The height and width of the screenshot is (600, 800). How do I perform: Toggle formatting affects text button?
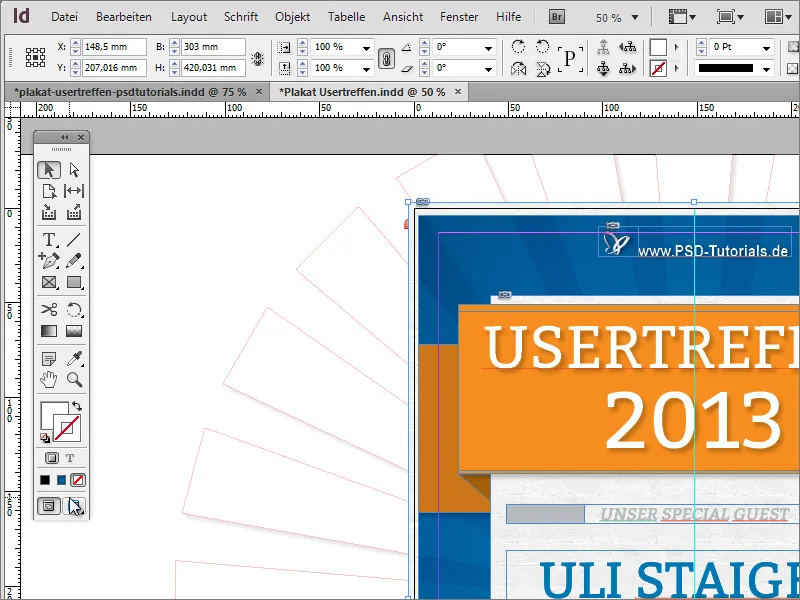(x=70, y=458)
